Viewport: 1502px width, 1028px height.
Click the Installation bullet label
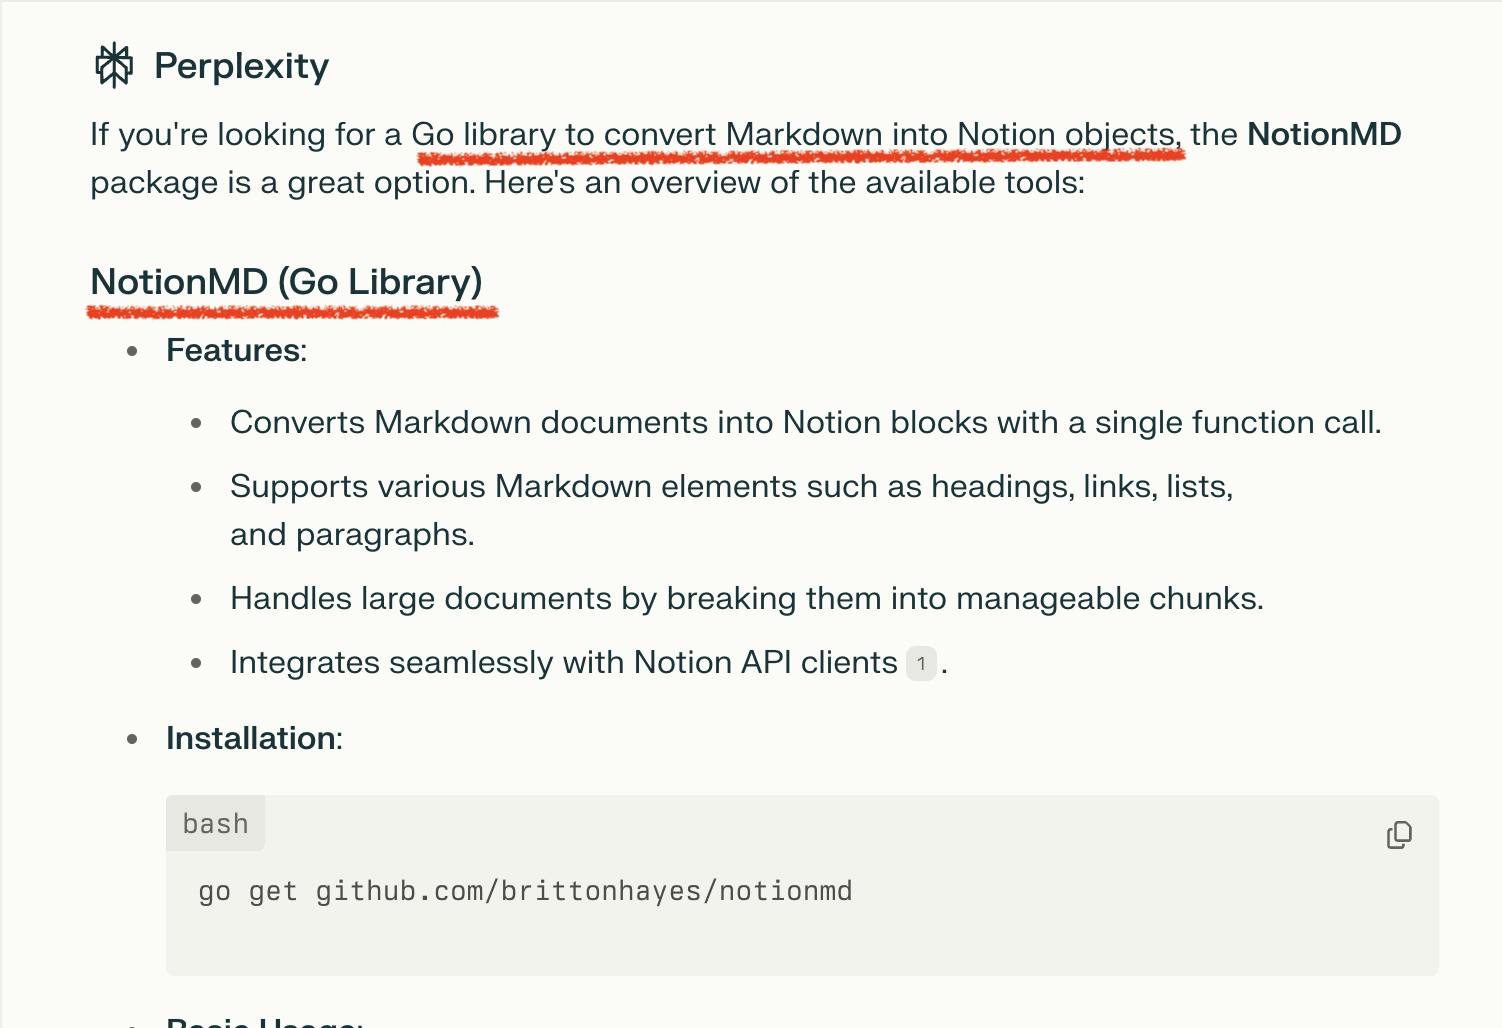pos(253,739)
